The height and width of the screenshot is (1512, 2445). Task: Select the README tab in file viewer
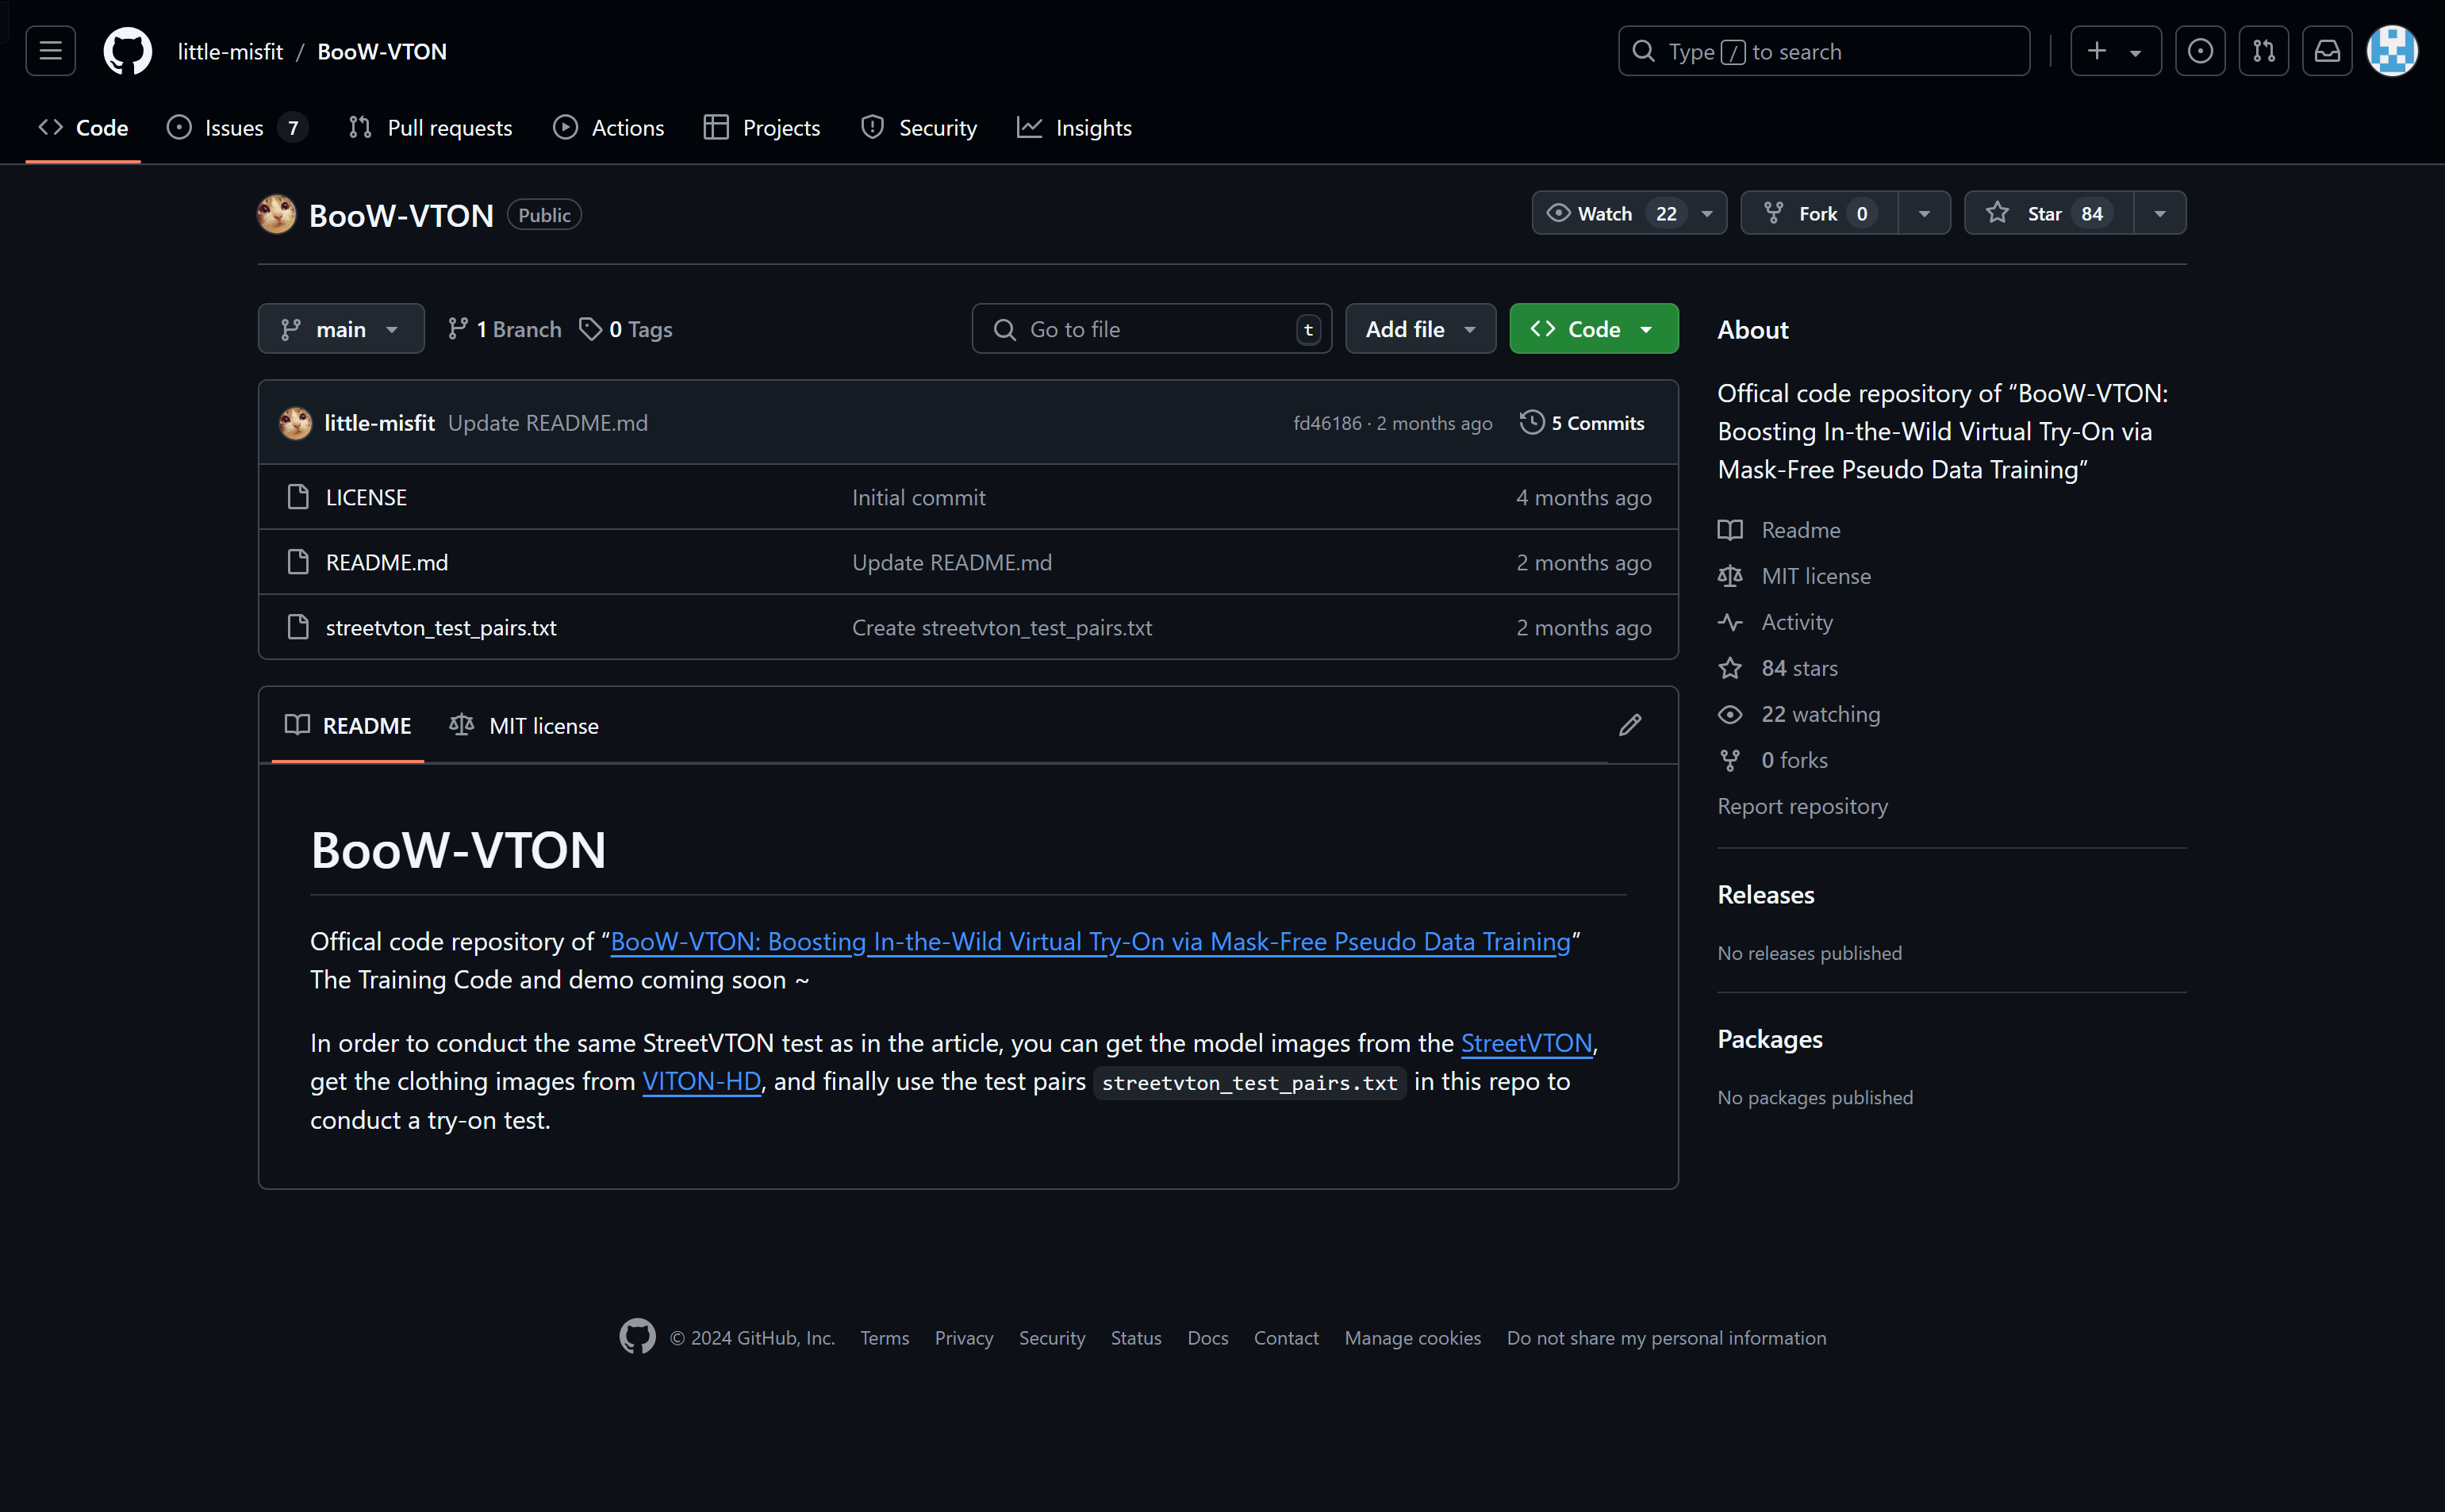tap(348, 726)
